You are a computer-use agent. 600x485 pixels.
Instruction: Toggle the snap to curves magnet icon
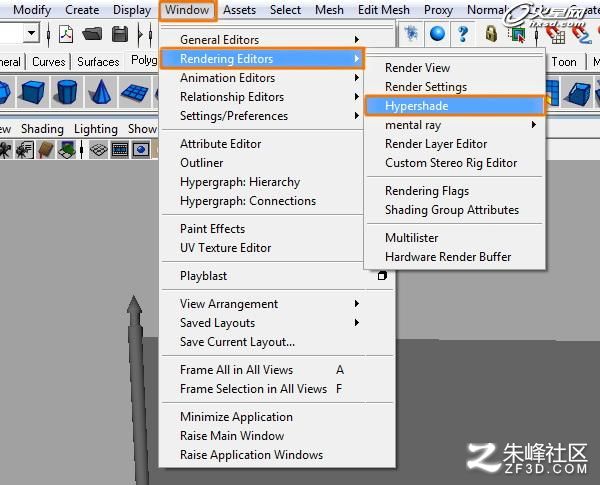pos(582,35)
